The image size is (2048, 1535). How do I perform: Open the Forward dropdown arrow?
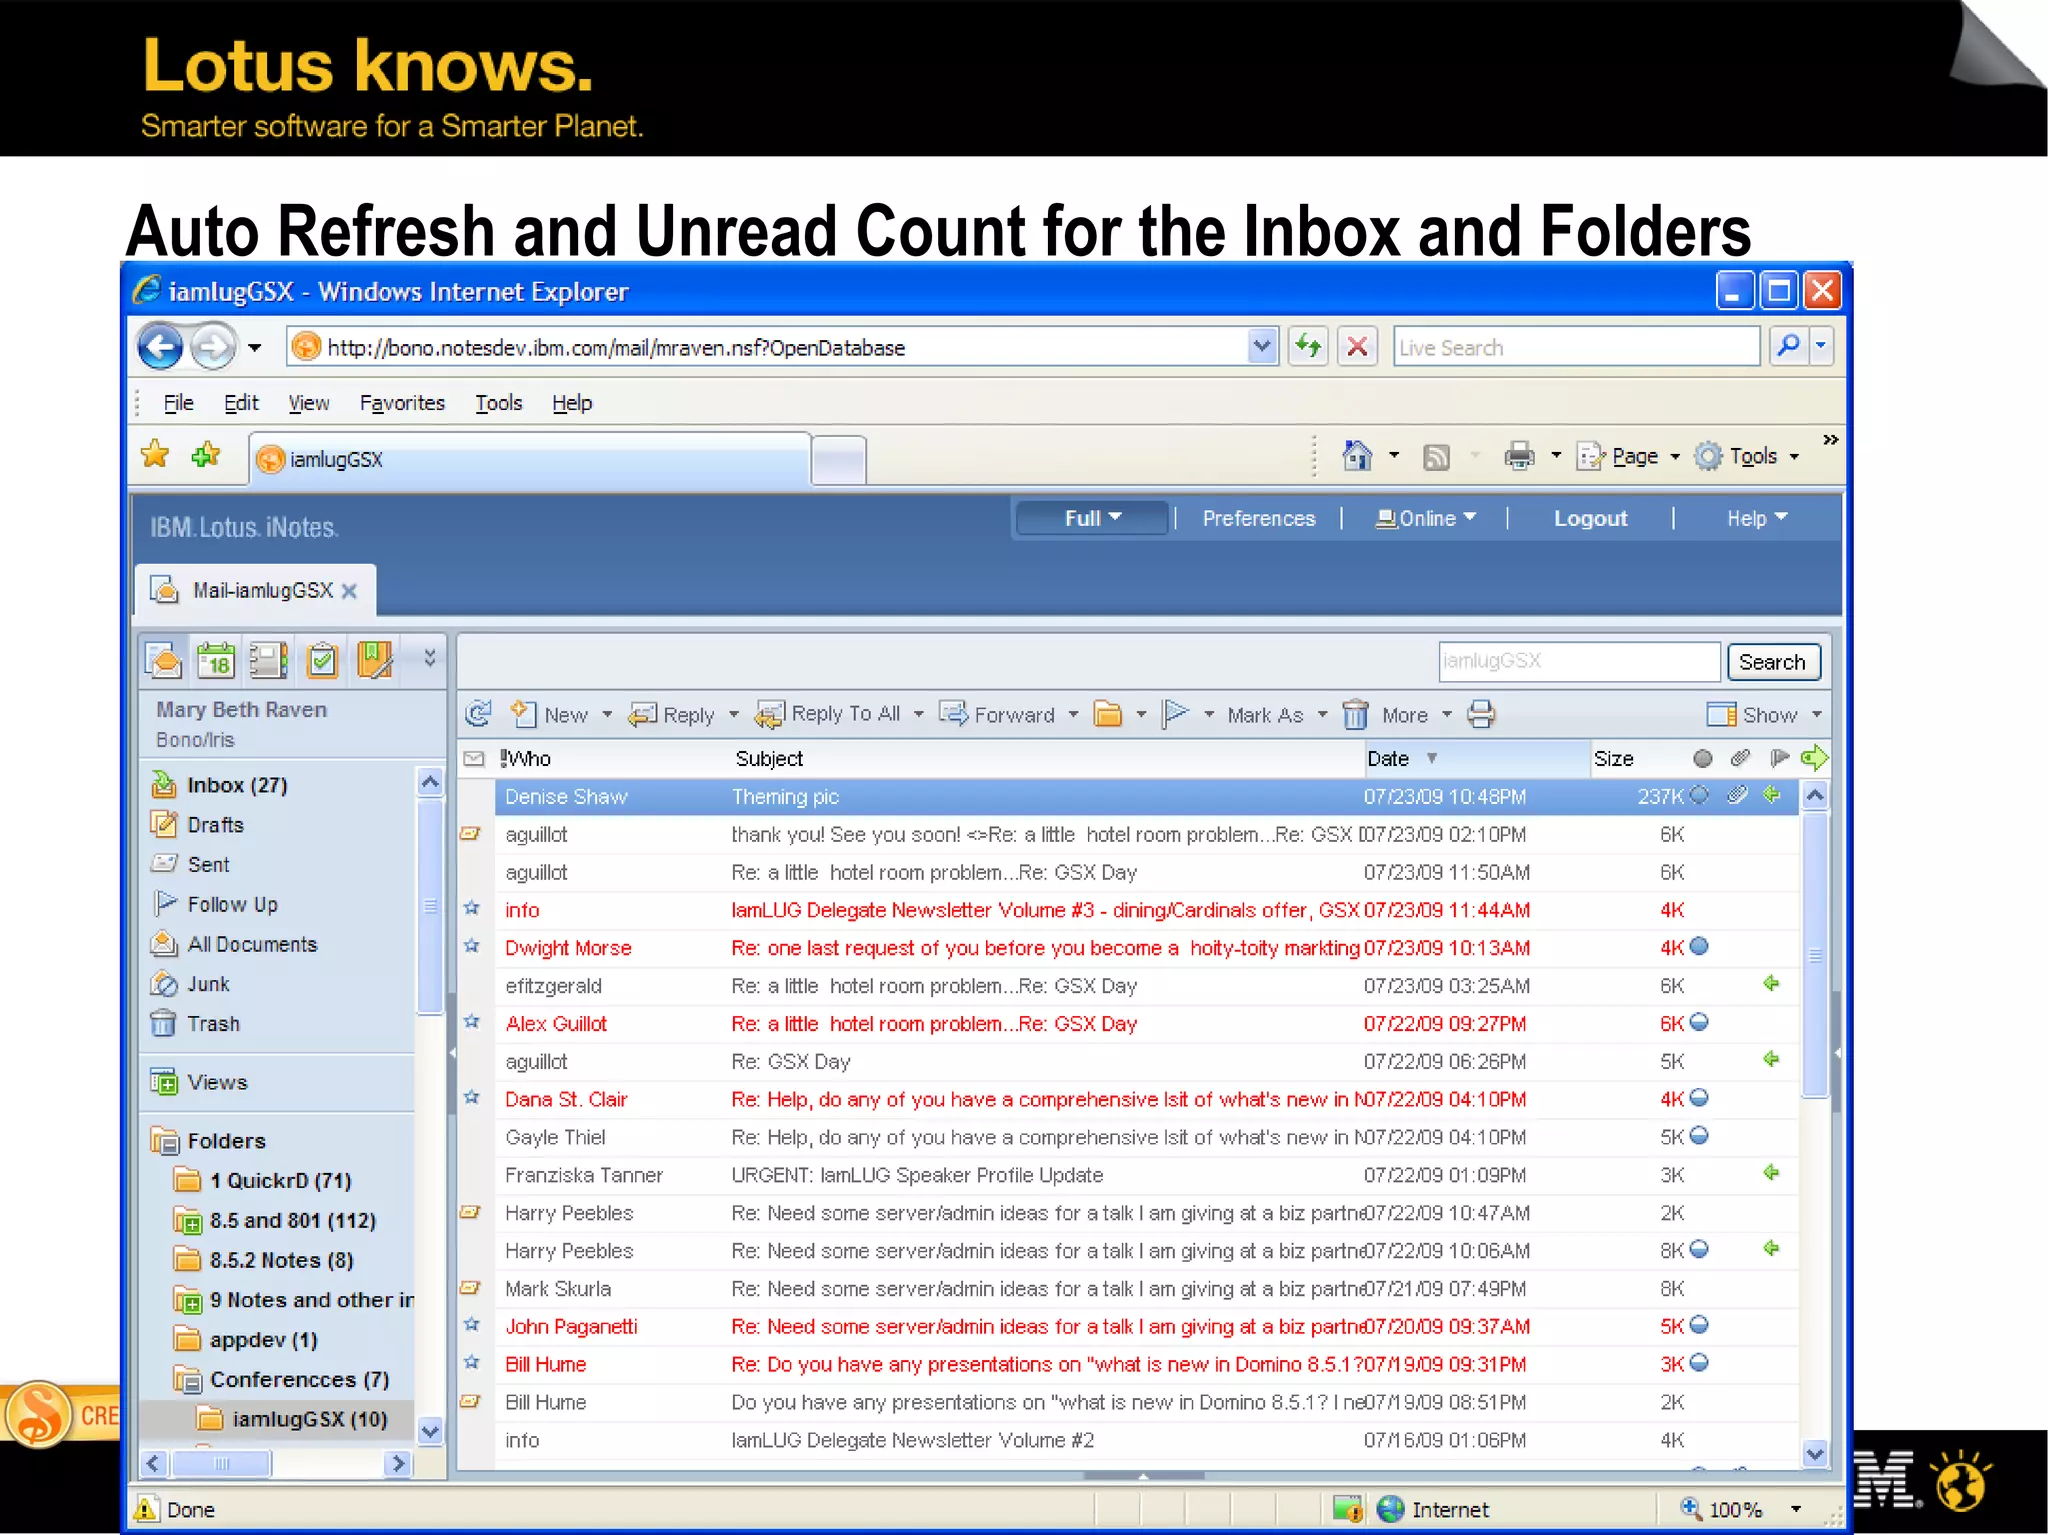(1073, 715)
